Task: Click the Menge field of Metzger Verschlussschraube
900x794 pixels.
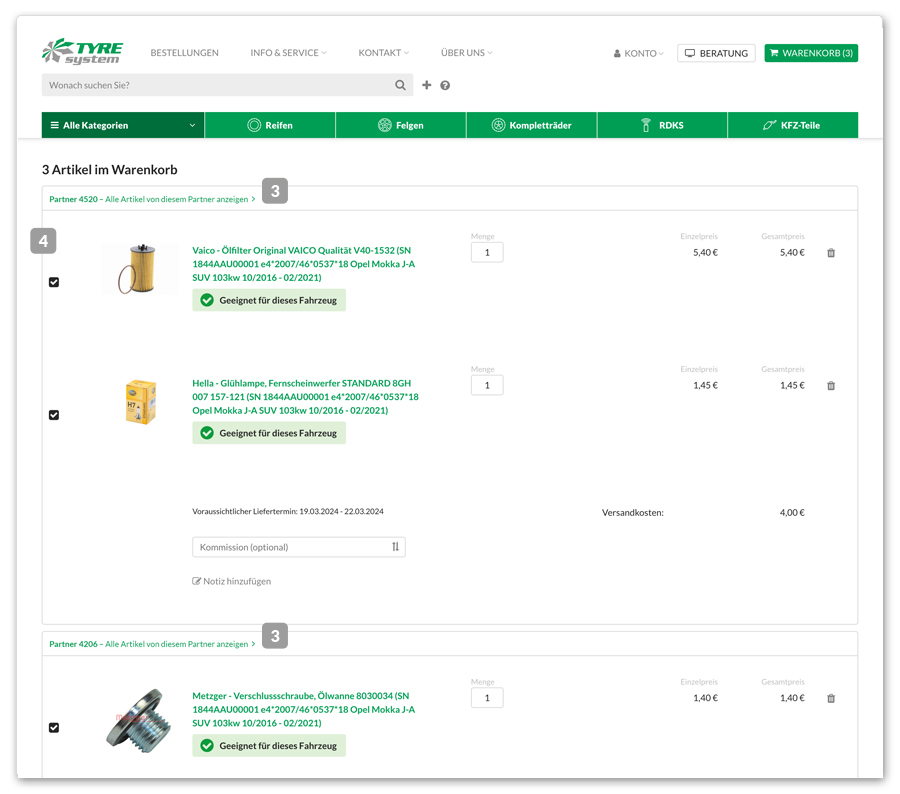Action: (487, 698)
